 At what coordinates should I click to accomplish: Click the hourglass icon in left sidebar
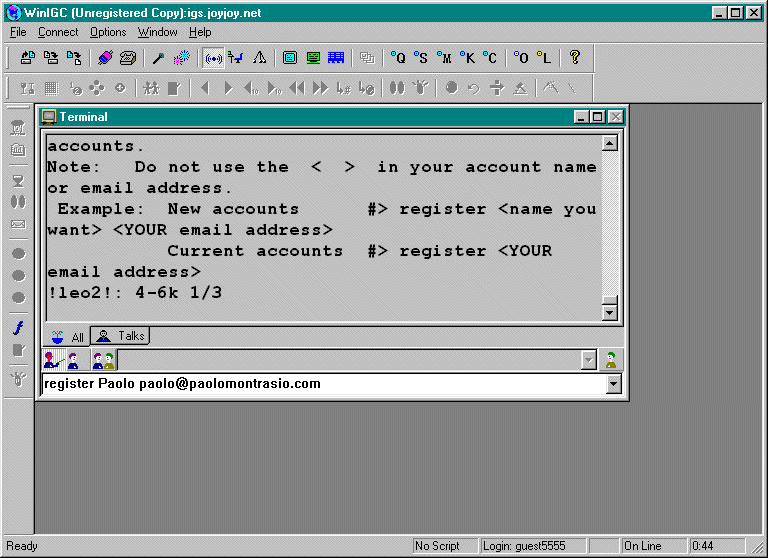tap(18, 181)
